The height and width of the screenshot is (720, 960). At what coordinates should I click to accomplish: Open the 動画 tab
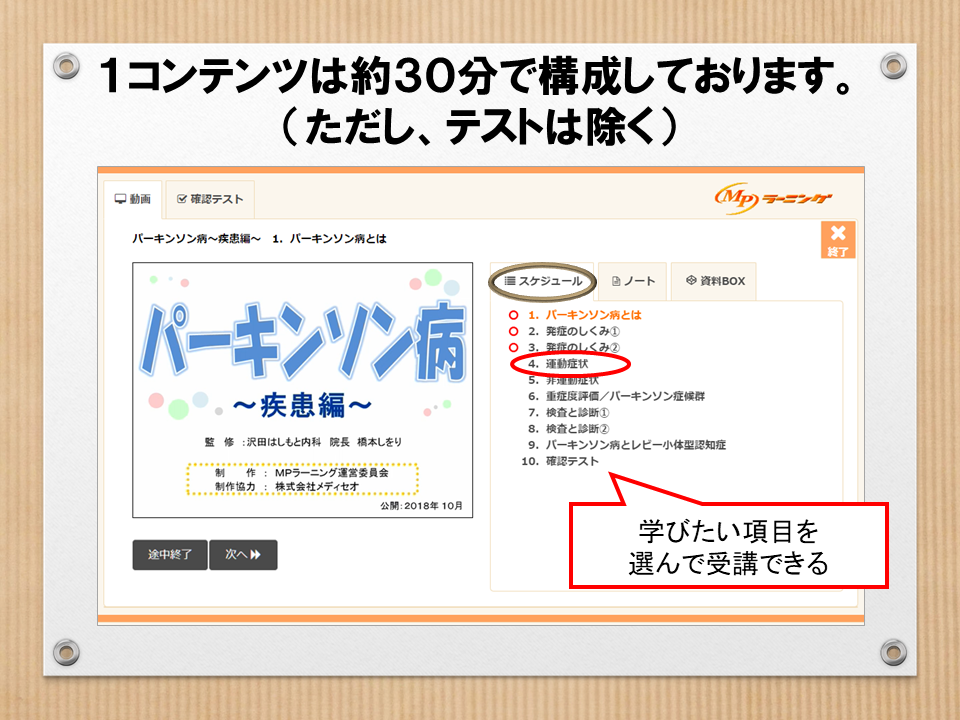[133, 199]
